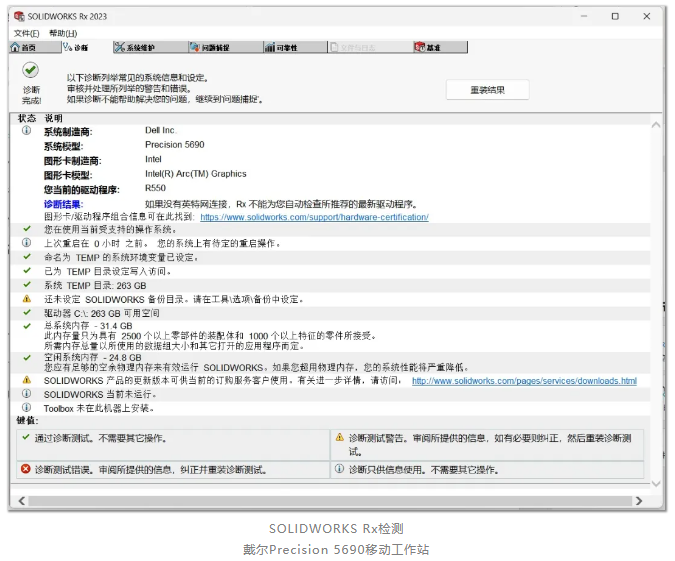675x561 pixels.
Task: Click the info icon beside 系统制造商
Action: [27, 130]
